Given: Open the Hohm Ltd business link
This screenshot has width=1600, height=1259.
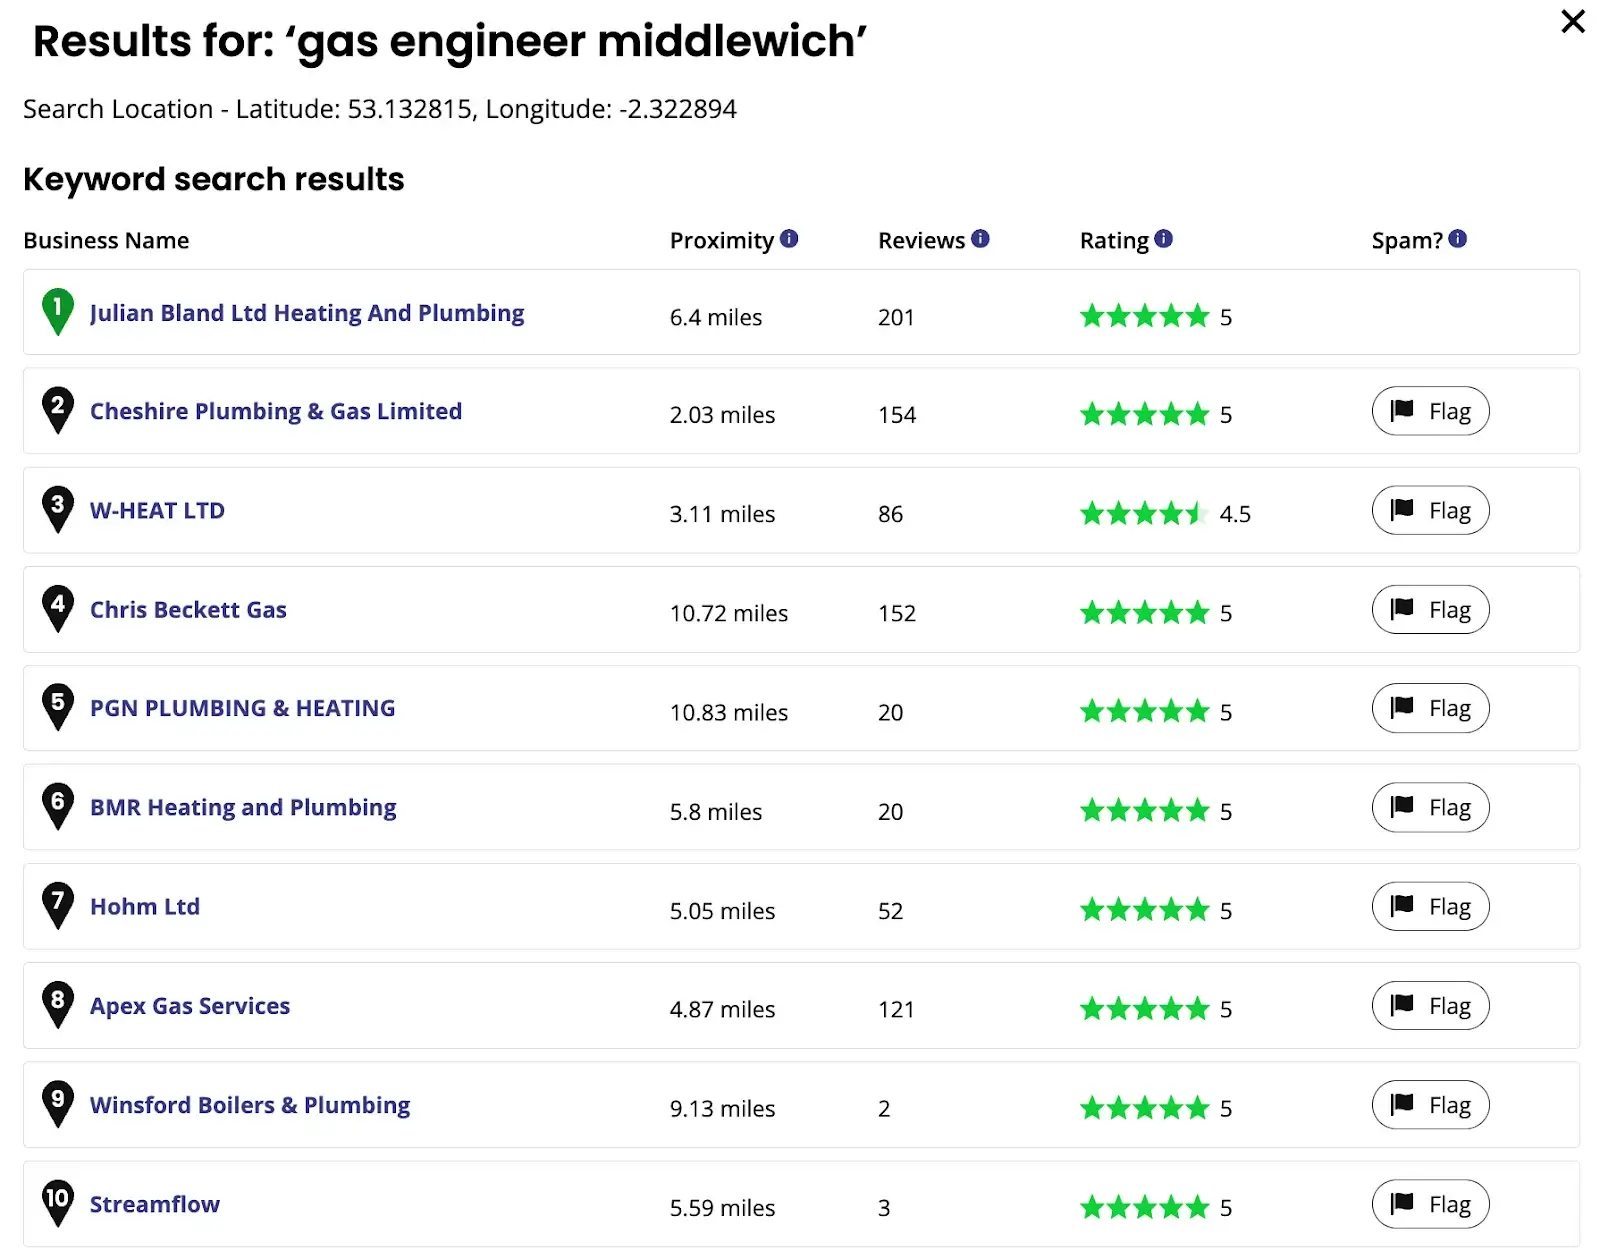Looking at the screenshot, I should (145, 906).
